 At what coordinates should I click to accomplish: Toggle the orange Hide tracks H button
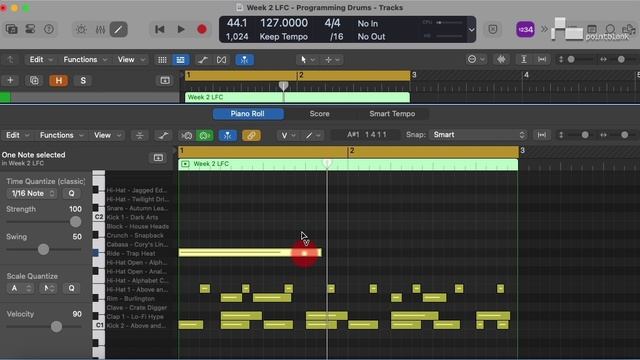pyautogui.click(x=58, y=80)
